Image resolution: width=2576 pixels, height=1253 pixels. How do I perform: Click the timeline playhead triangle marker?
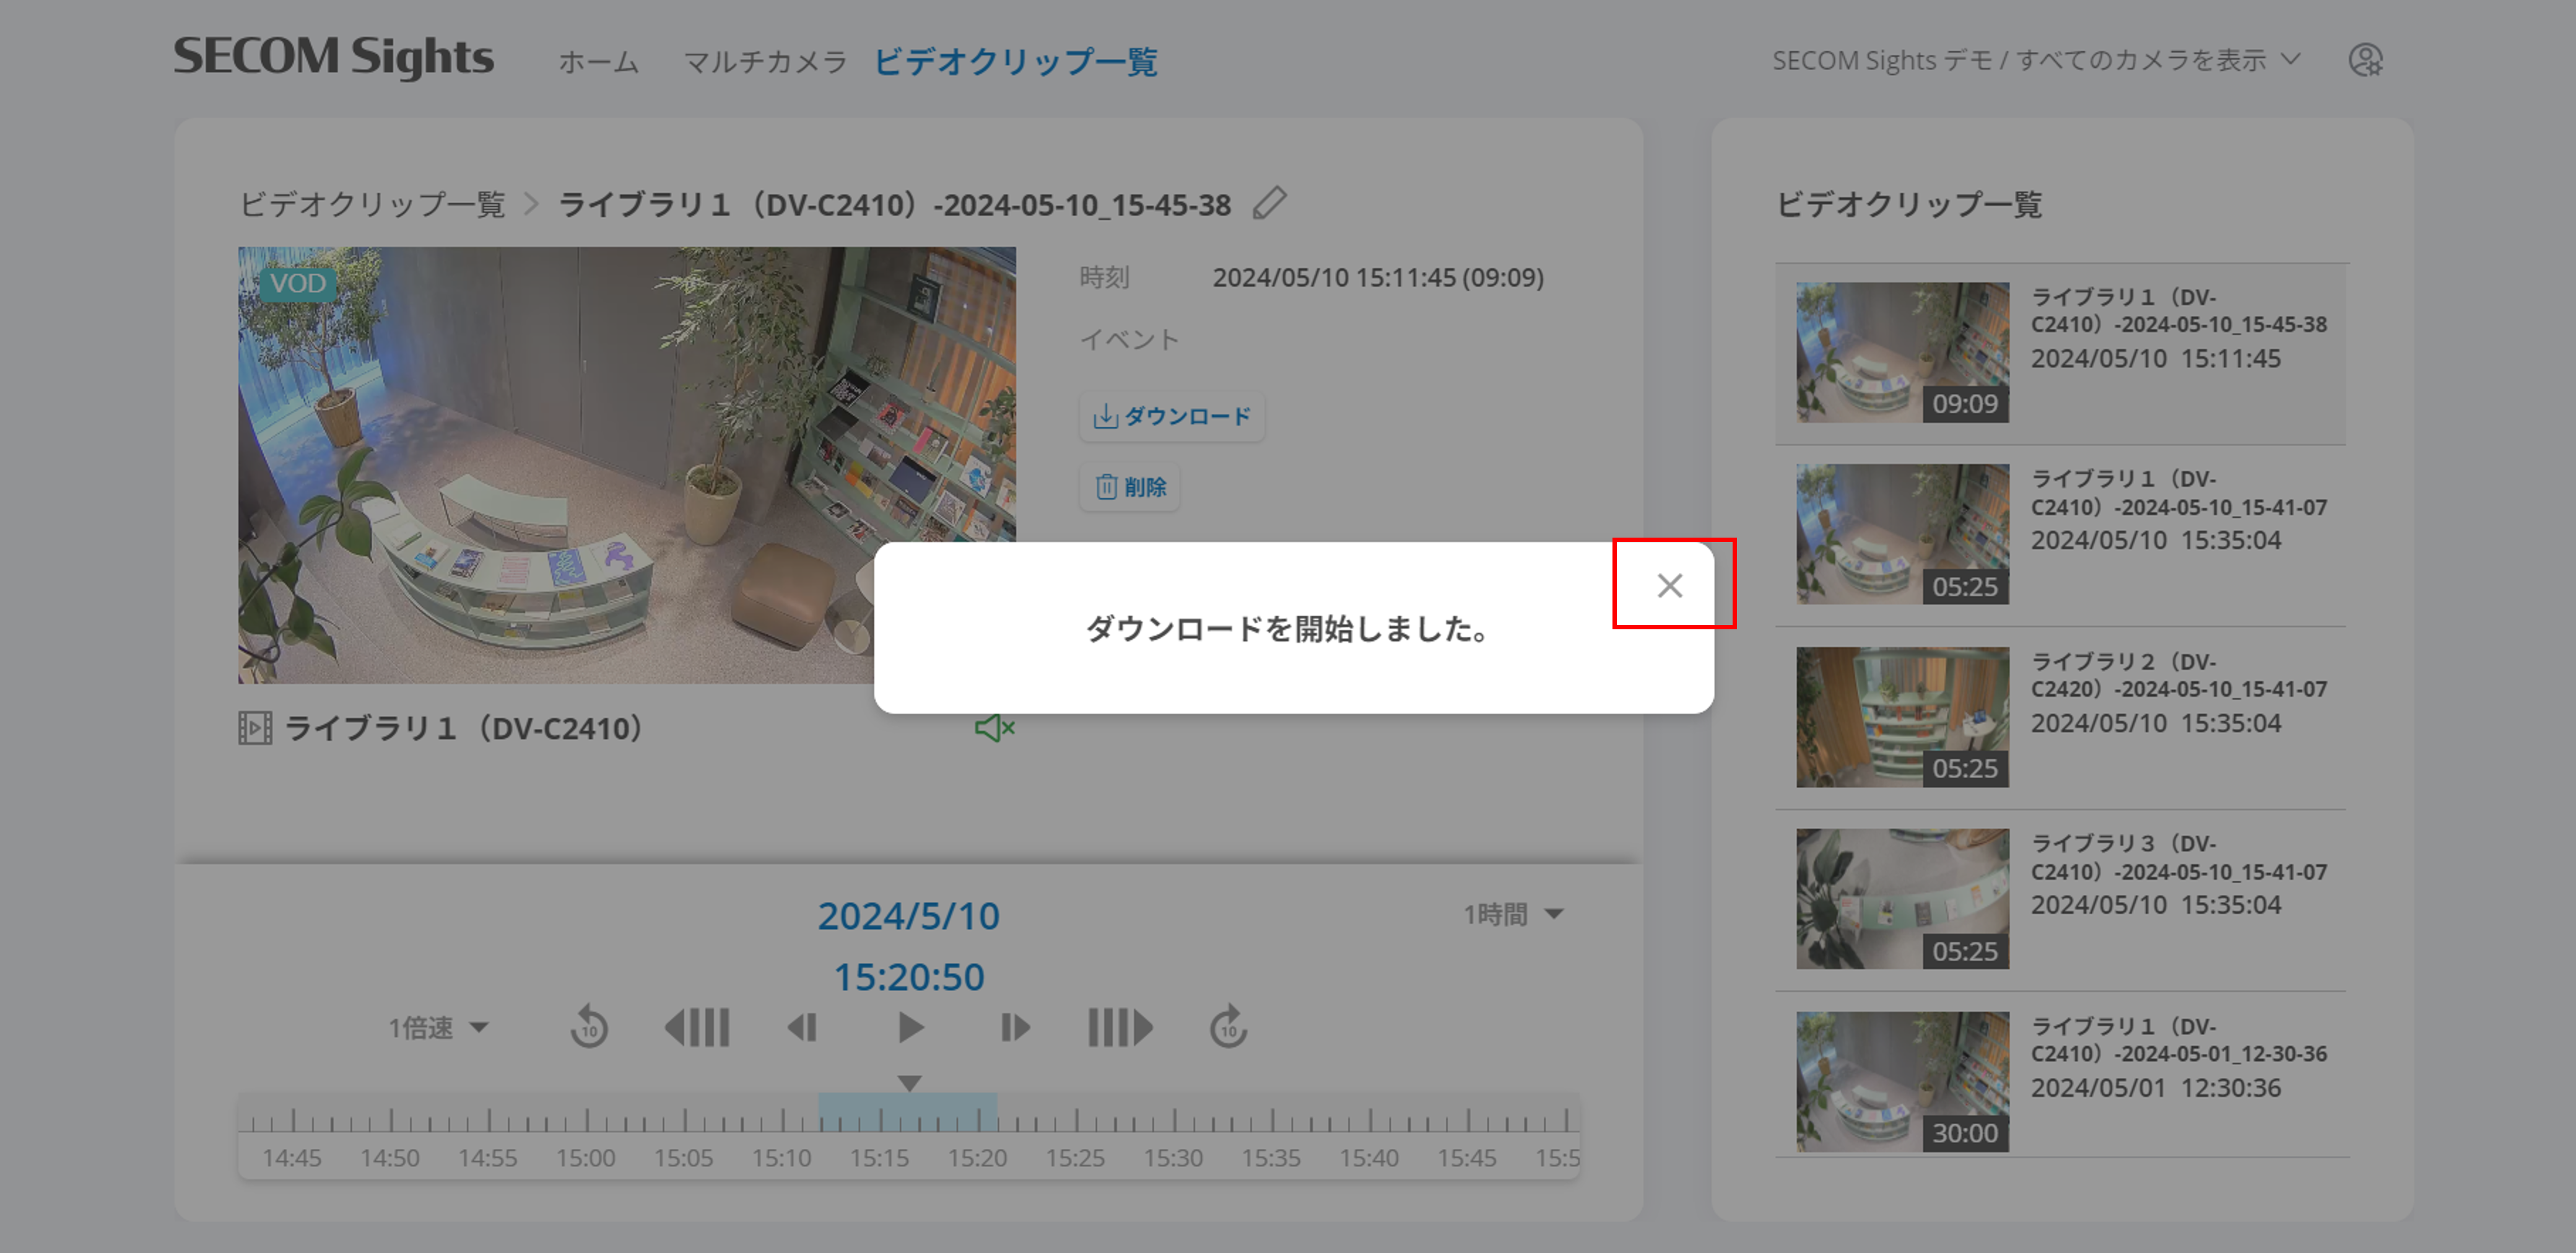point(909,1083)
